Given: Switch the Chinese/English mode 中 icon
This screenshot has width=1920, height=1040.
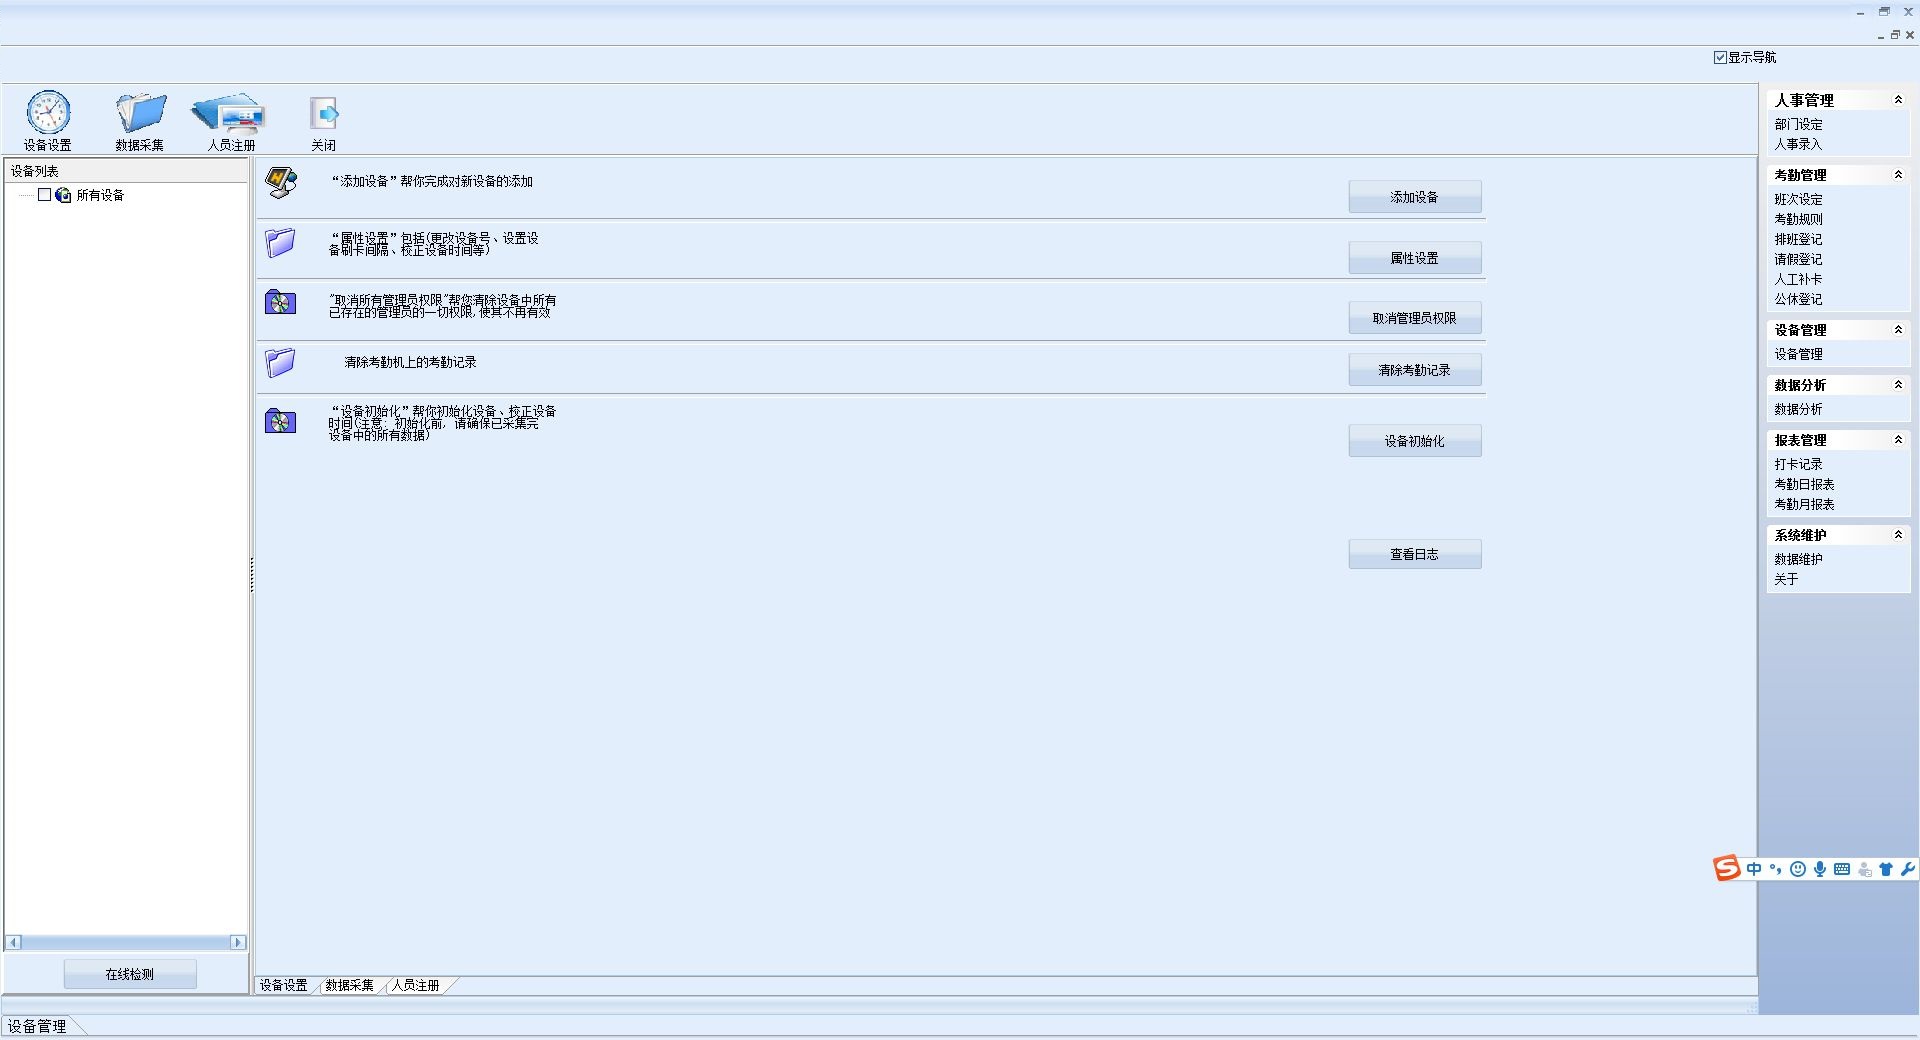Looking at the screenshot, I should tap(1754, 869).
